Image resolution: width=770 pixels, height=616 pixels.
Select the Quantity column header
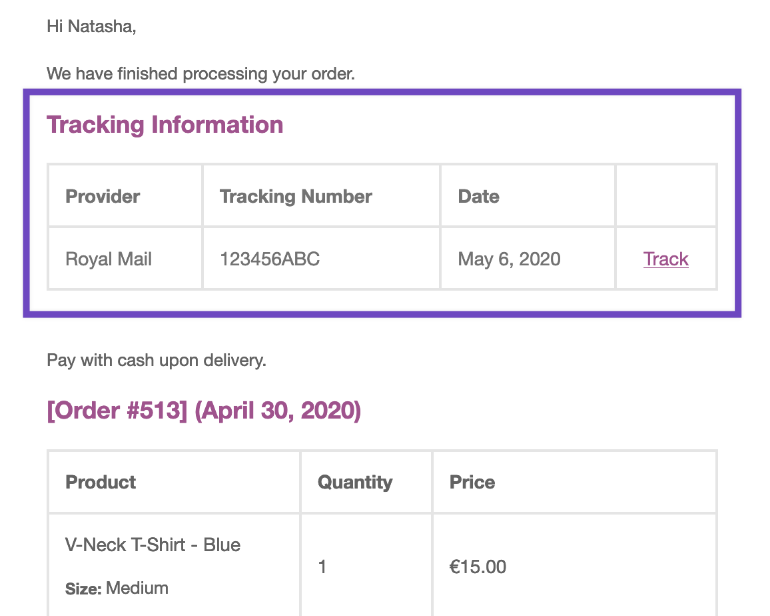pyautogui.click(x=355, y=482)
